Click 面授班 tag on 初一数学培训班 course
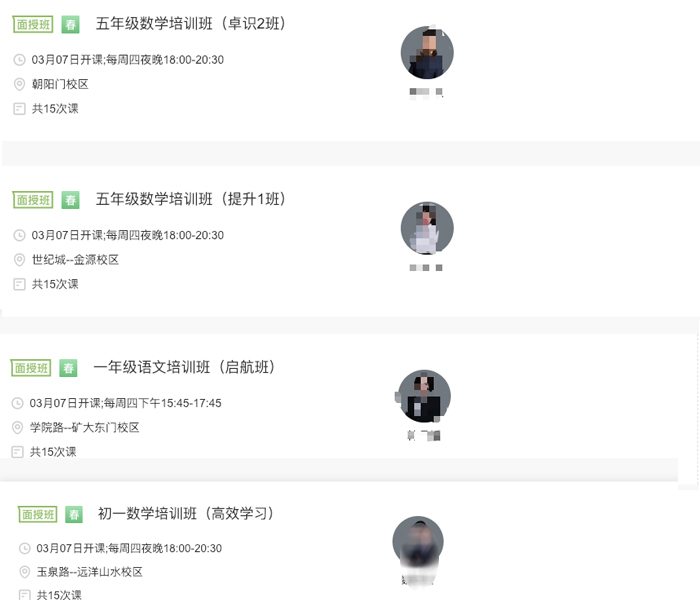Screen dimensions: 700x600 coord(38,514)
